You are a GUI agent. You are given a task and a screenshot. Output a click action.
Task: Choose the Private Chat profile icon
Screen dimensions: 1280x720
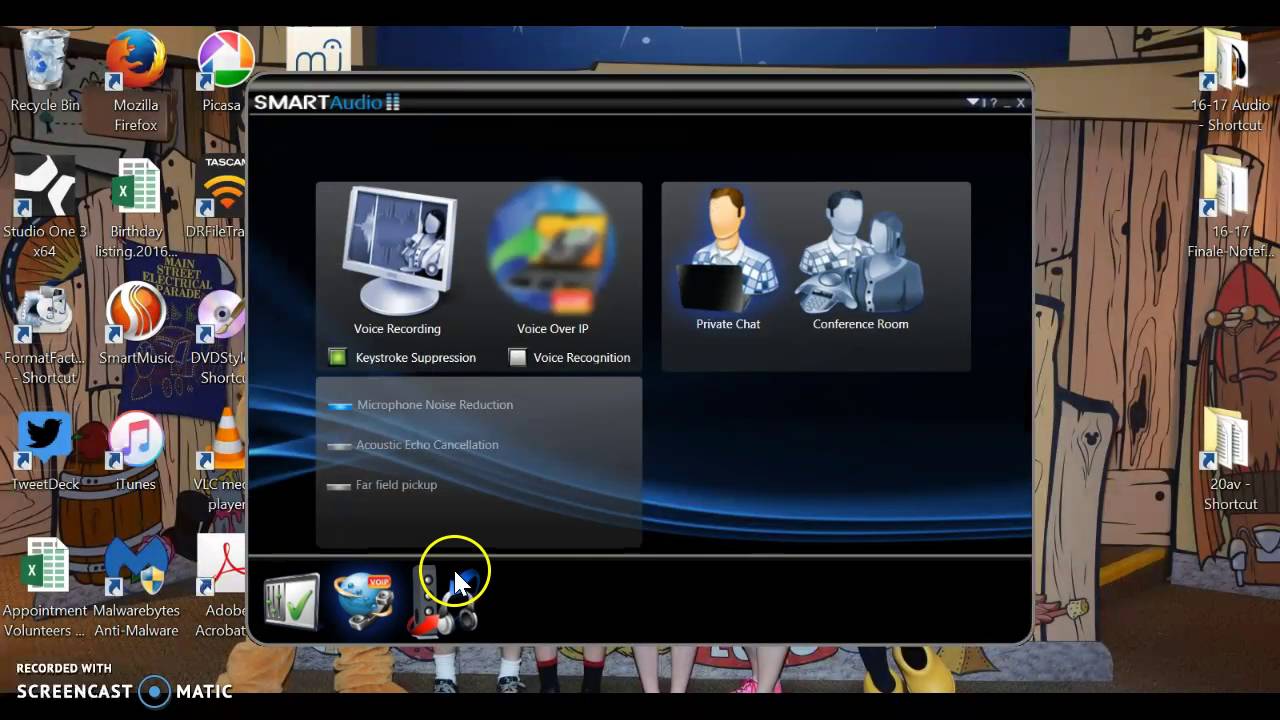[728, 250]
